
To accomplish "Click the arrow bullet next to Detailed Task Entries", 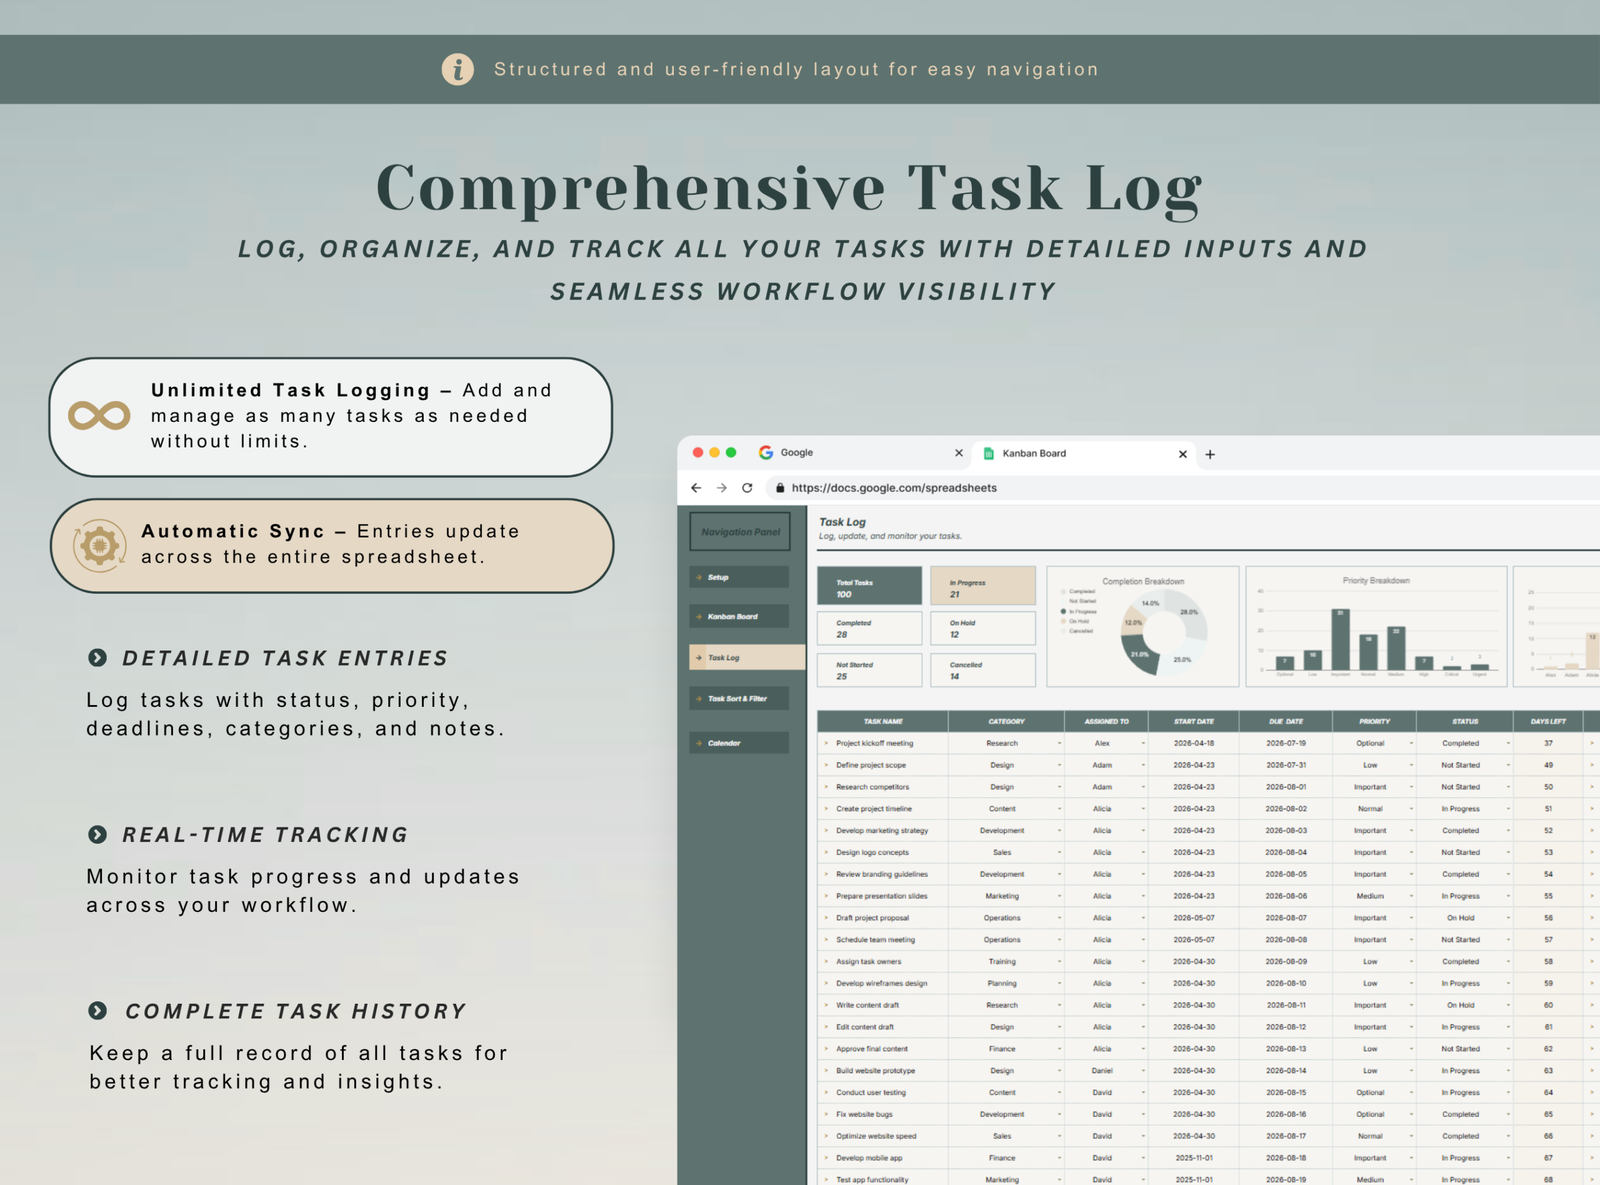I will (x=97, y=657).
